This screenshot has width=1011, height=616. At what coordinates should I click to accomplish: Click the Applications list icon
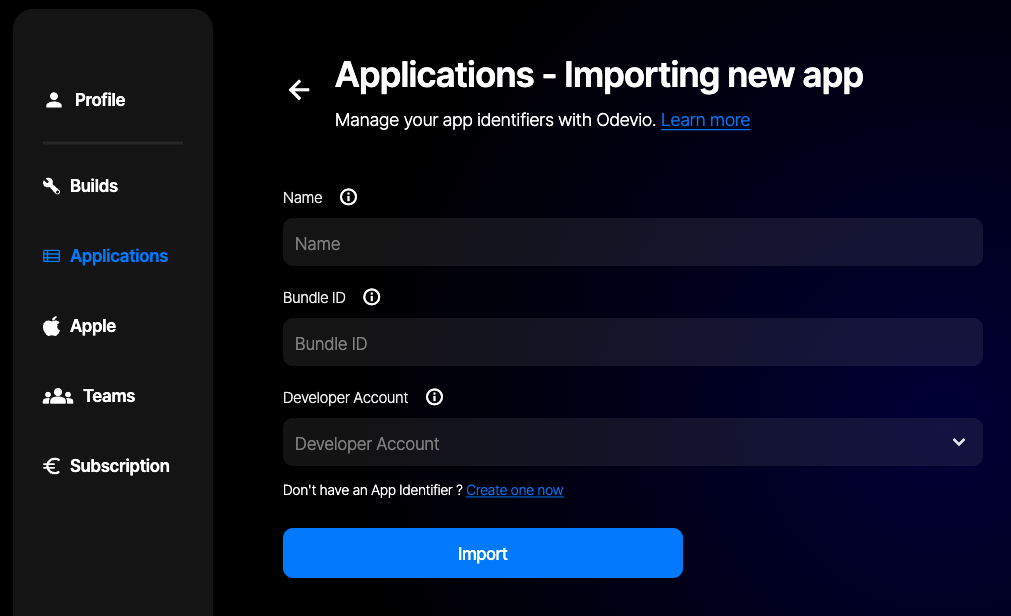pos(52,256)
